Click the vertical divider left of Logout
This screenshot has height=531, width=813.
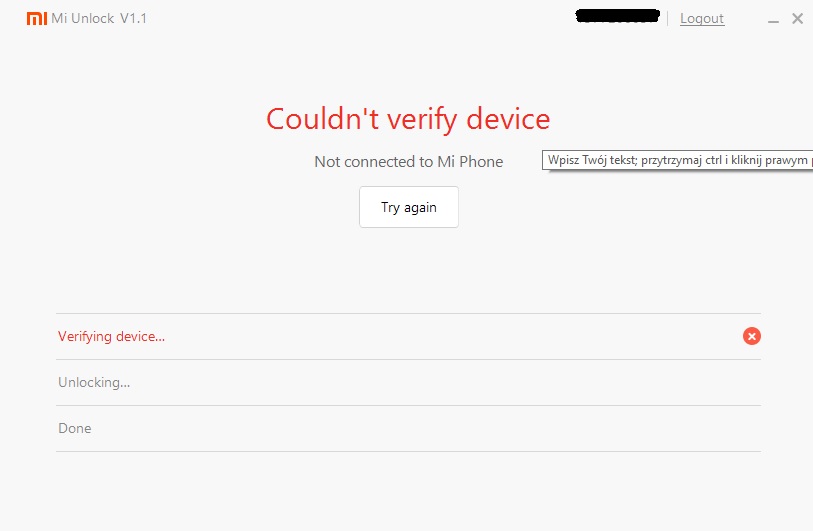click(x=668, y=19)
